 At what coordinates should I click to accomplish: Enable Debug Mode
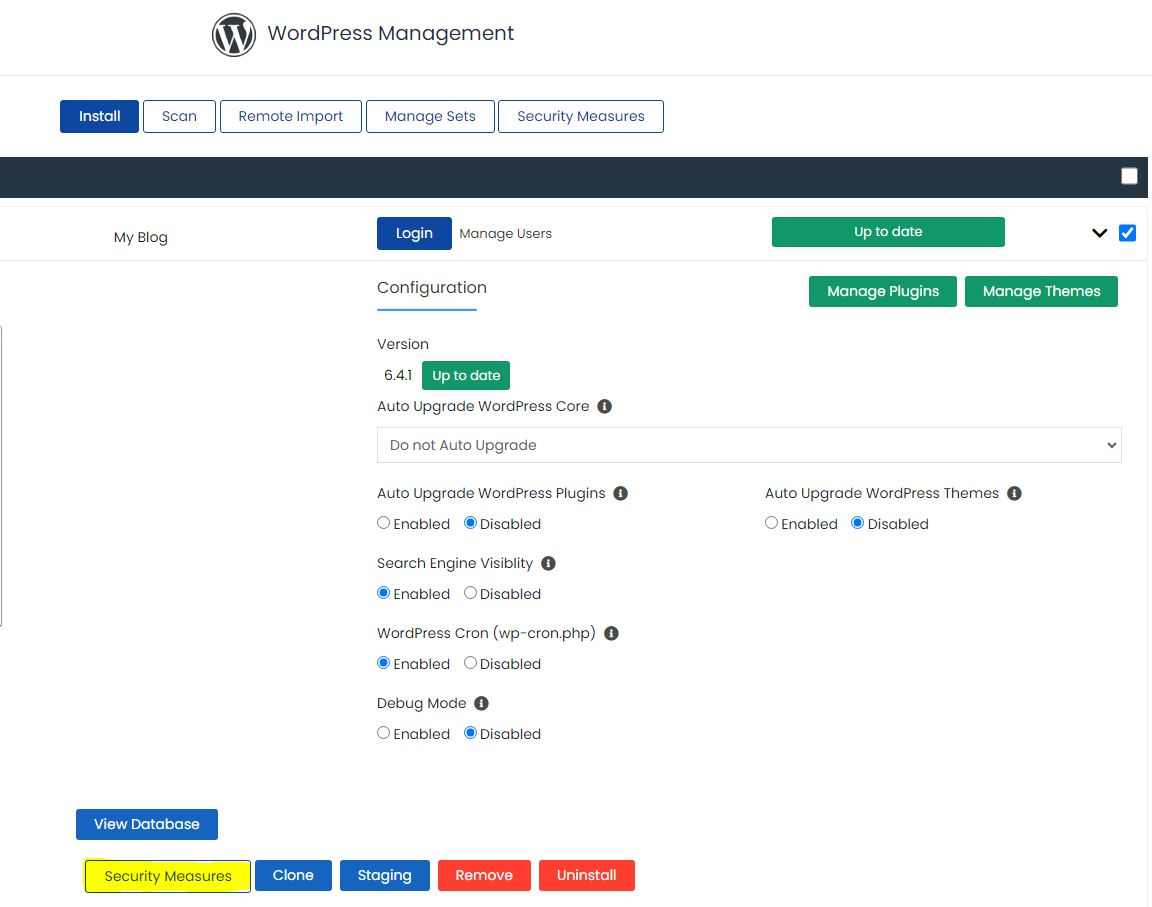coord(384,733)
